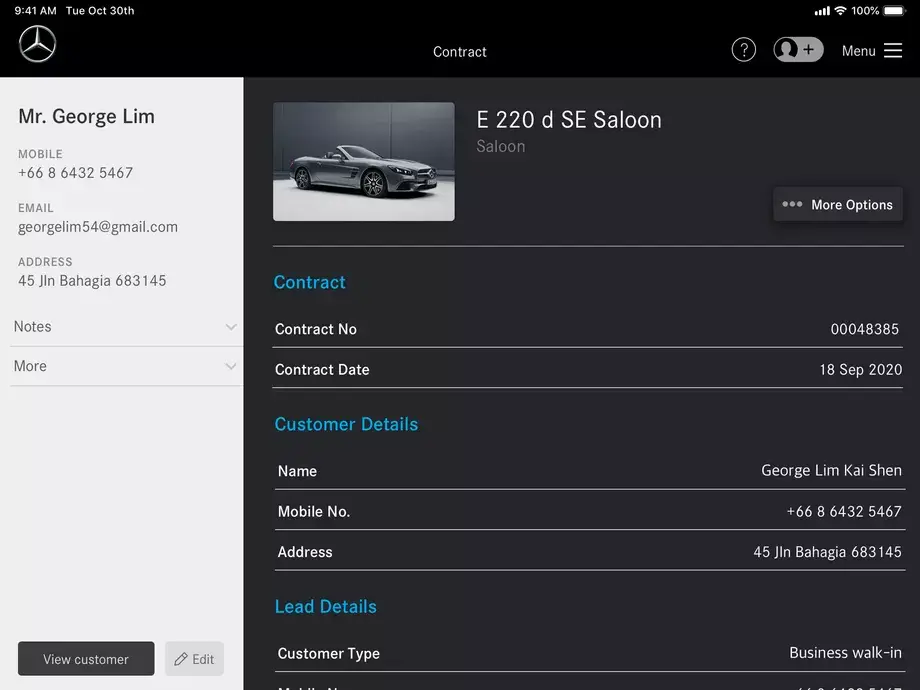The height and width of the screenshot is (690, 920).
Task: Expand the More section
Action: click(x=126, y=366)
